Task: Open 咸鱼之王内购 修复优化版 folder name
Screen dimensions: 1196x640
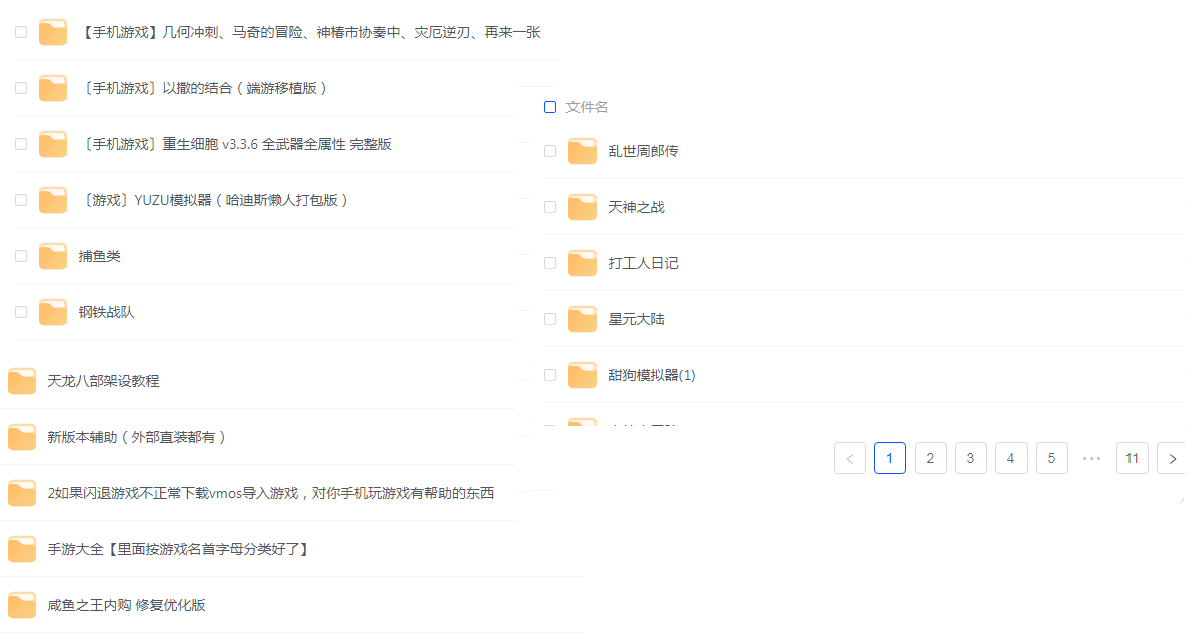Action: pos(127,605)
